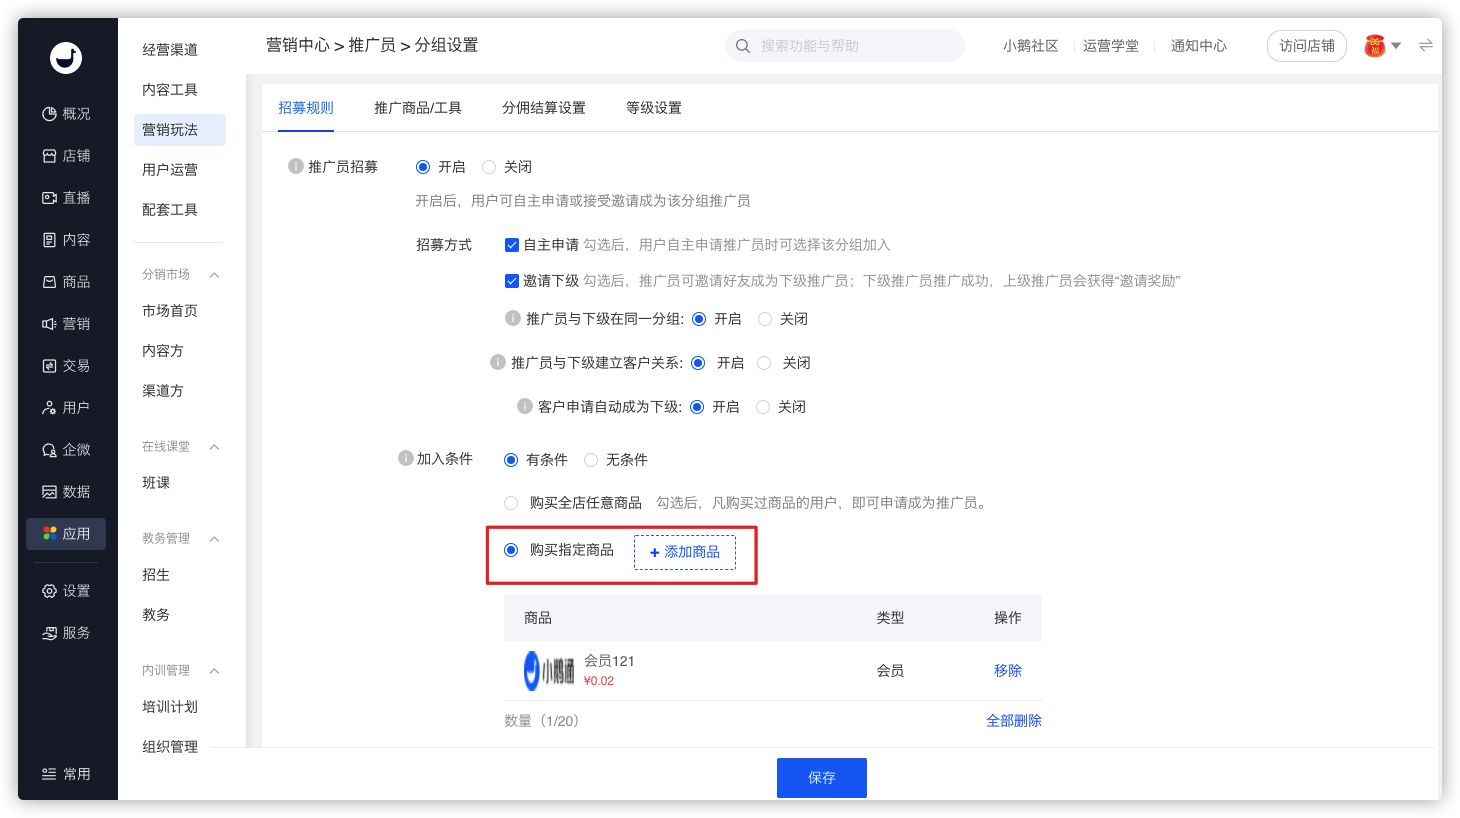Switch to the 分佣结算设置 tab
Screen dimensions: 1460x818
click(543, 108)
